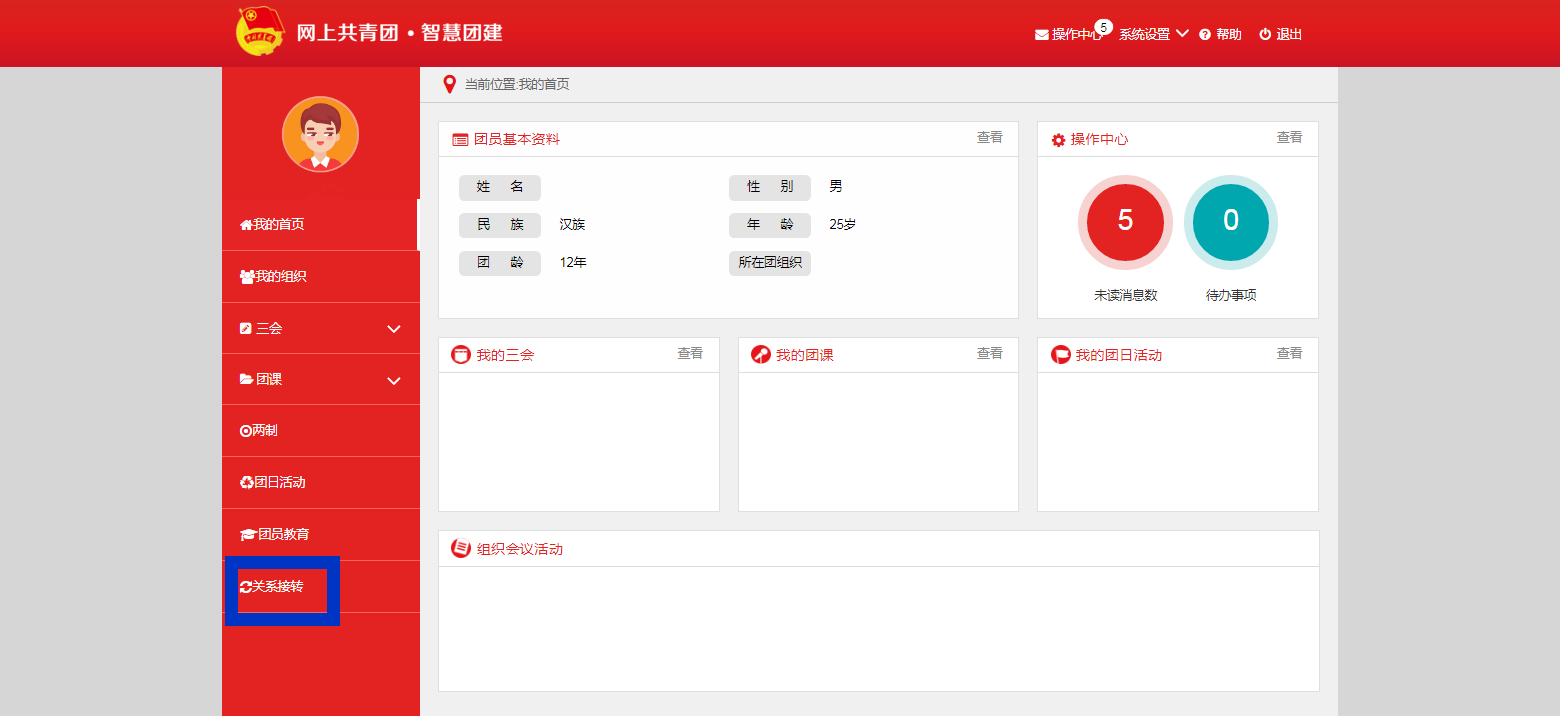This screenshot has width=1560, height=716.
Task: Click the help question mark icon
Action: click(x=1205, y=35)
